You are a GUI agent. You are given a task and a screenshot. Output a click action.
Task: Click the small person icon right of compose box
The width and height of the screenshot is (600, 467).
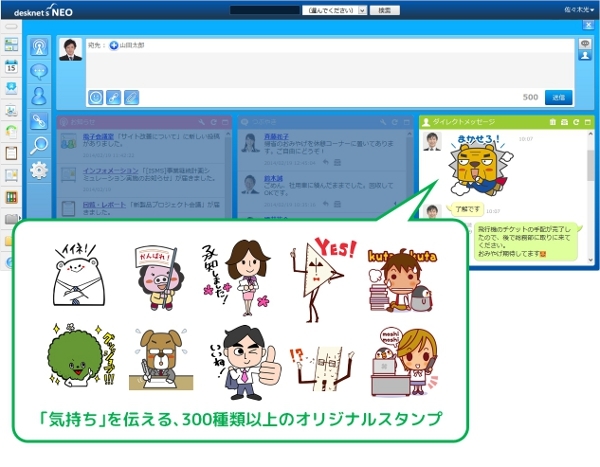pos(585,56)
